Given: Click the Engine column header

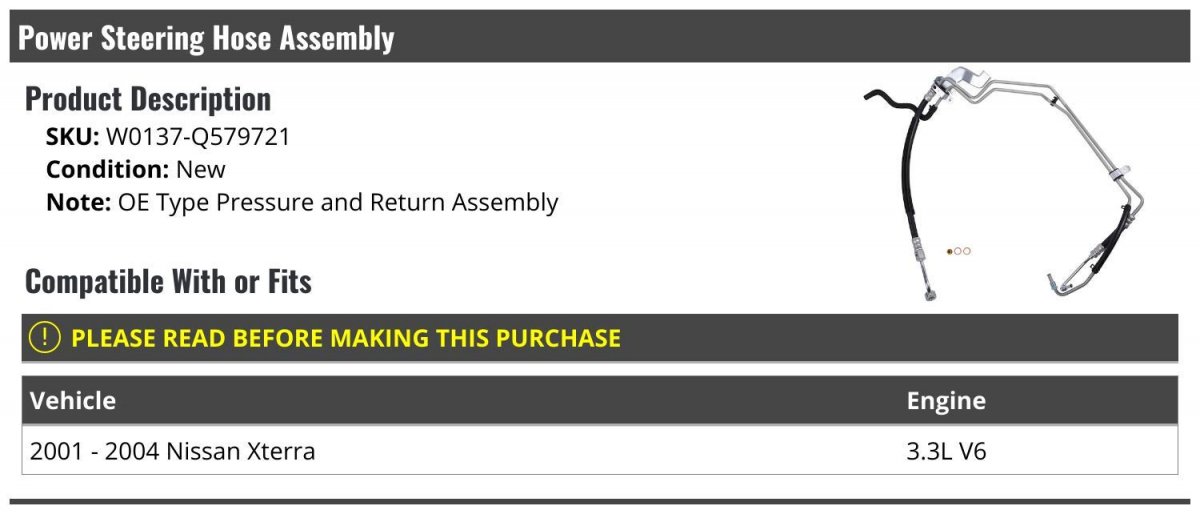Looking at the screenshot, I should tap(946, 401).
